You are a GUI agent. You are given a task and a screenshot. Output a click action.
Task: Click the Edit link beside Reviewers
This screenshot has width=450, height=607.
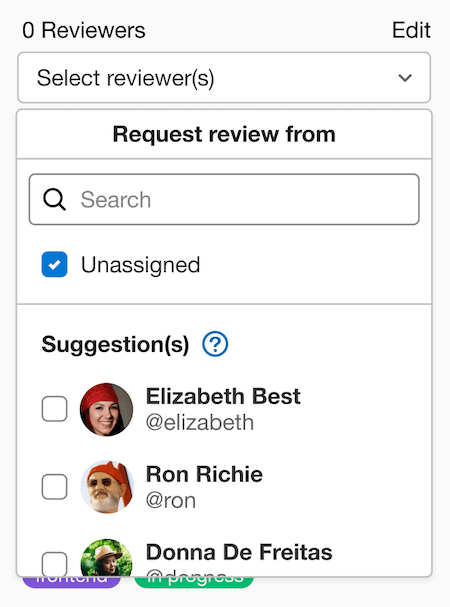411,30
